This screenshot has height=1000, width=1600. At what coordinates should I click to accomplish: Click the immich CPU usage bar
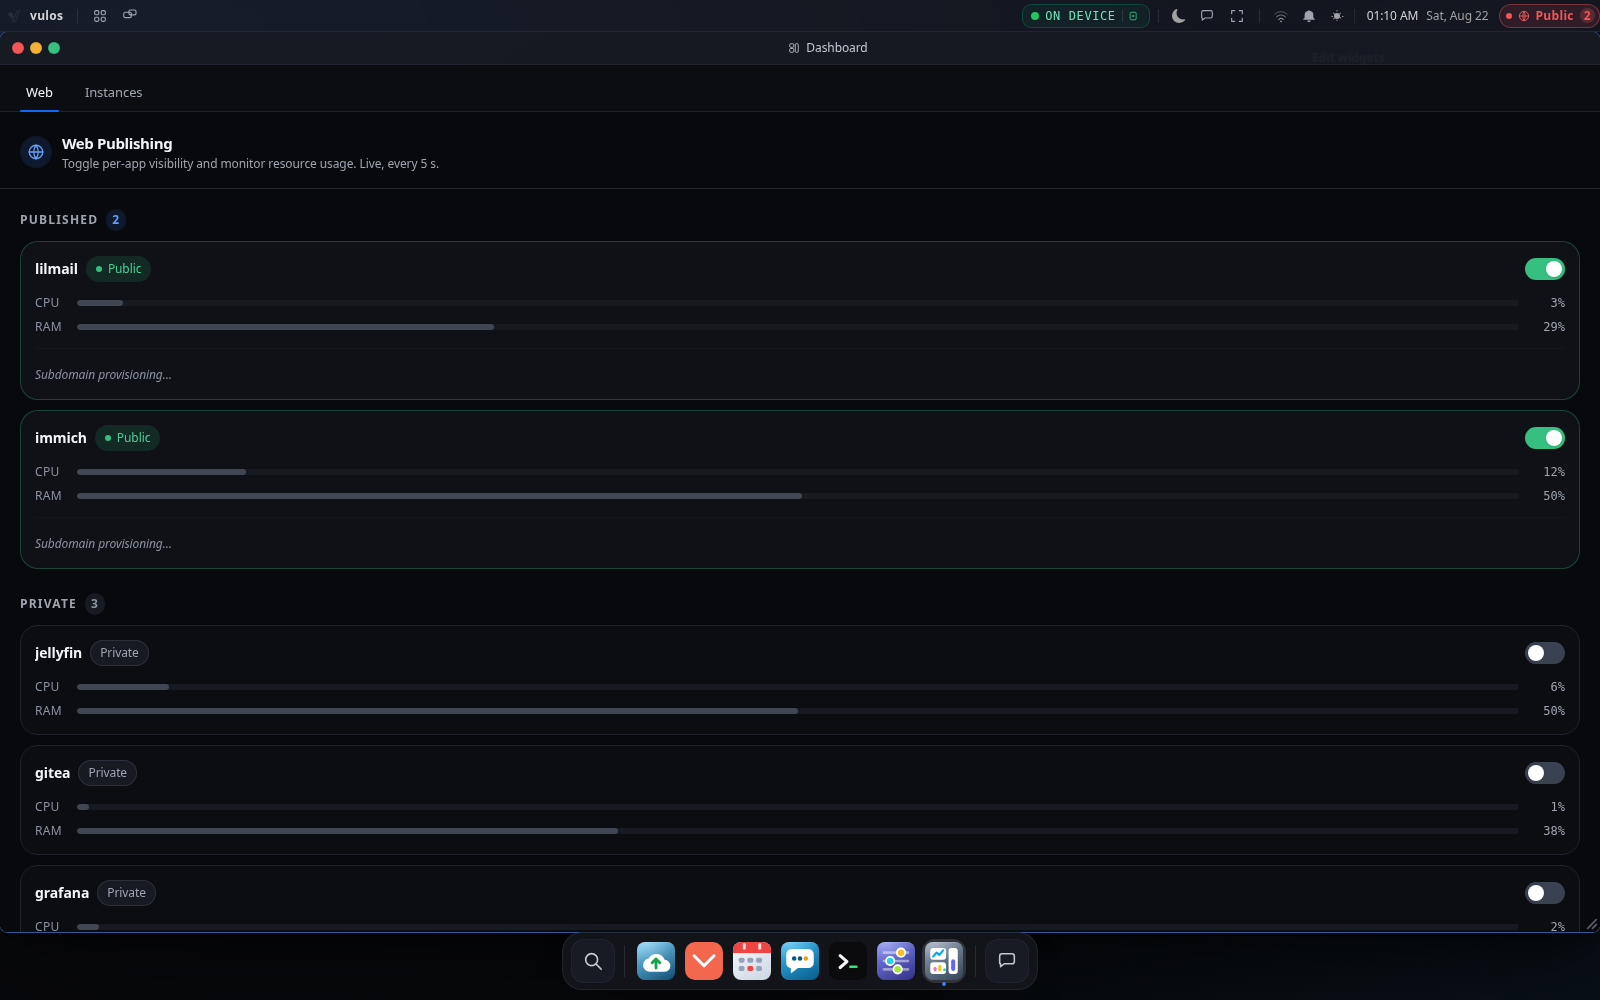click(x=798, y=472)
